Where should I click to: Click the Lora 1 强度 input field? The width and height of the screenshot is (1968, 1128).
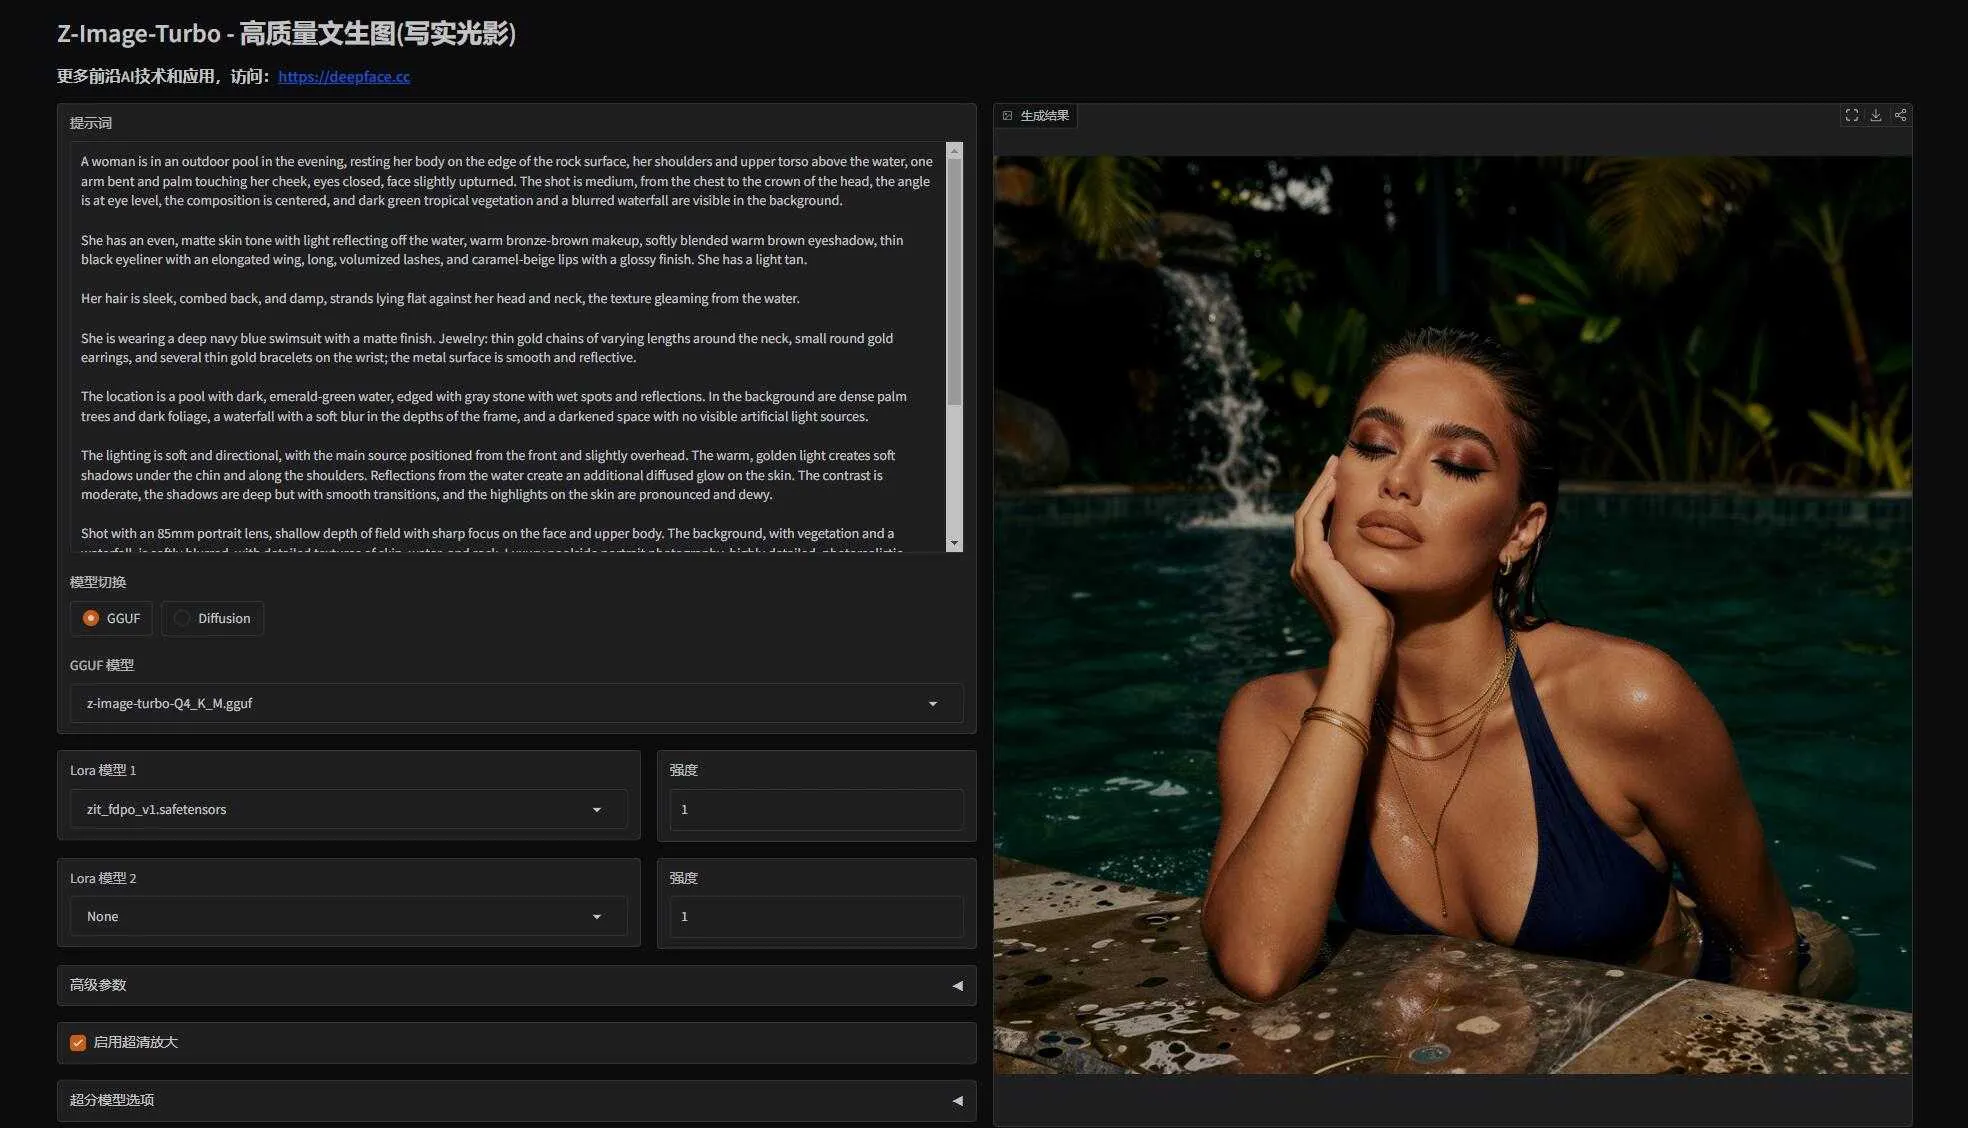click(815, 809)
